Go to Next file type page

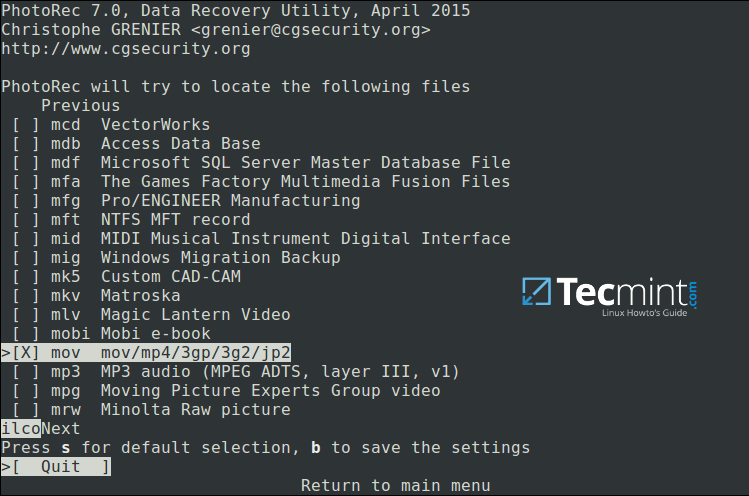click(61, 429)
